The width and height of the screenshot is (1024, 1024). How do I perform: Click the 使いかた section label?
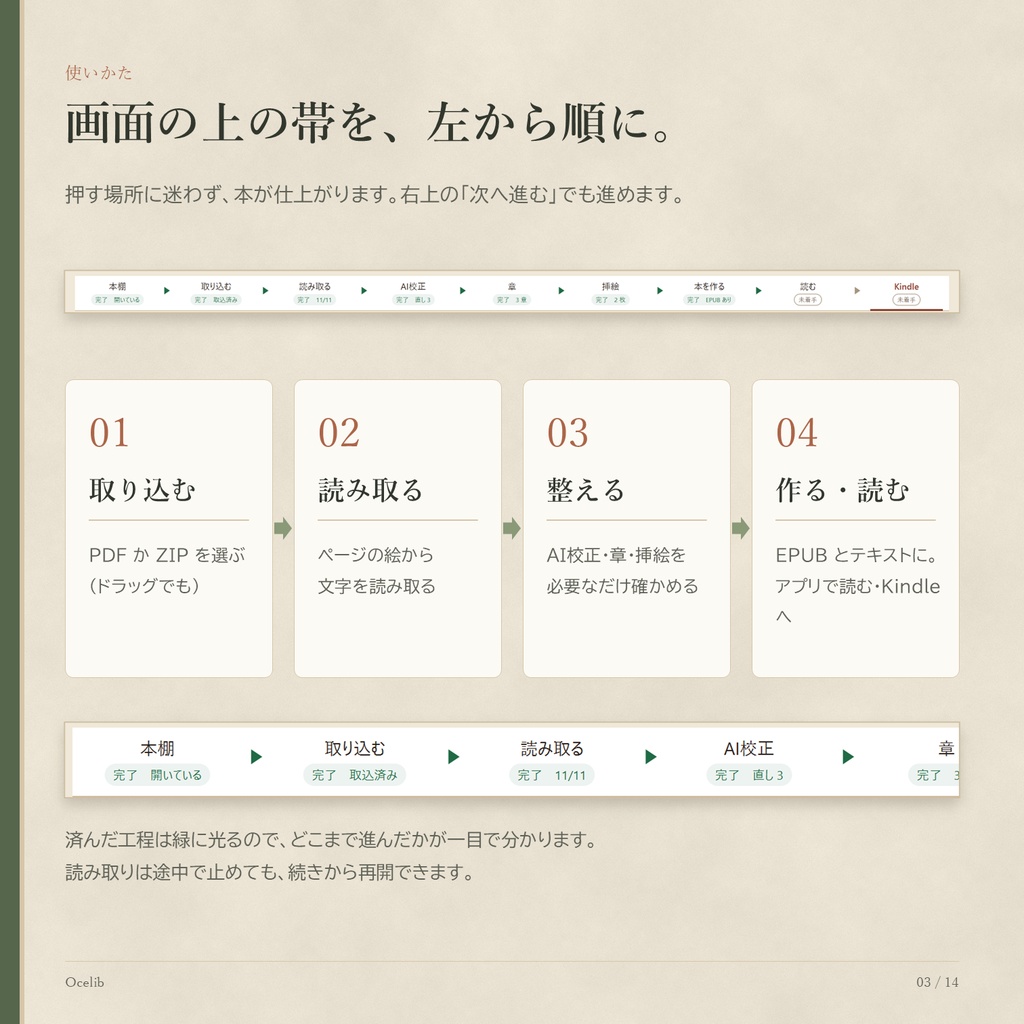point(99,72)
